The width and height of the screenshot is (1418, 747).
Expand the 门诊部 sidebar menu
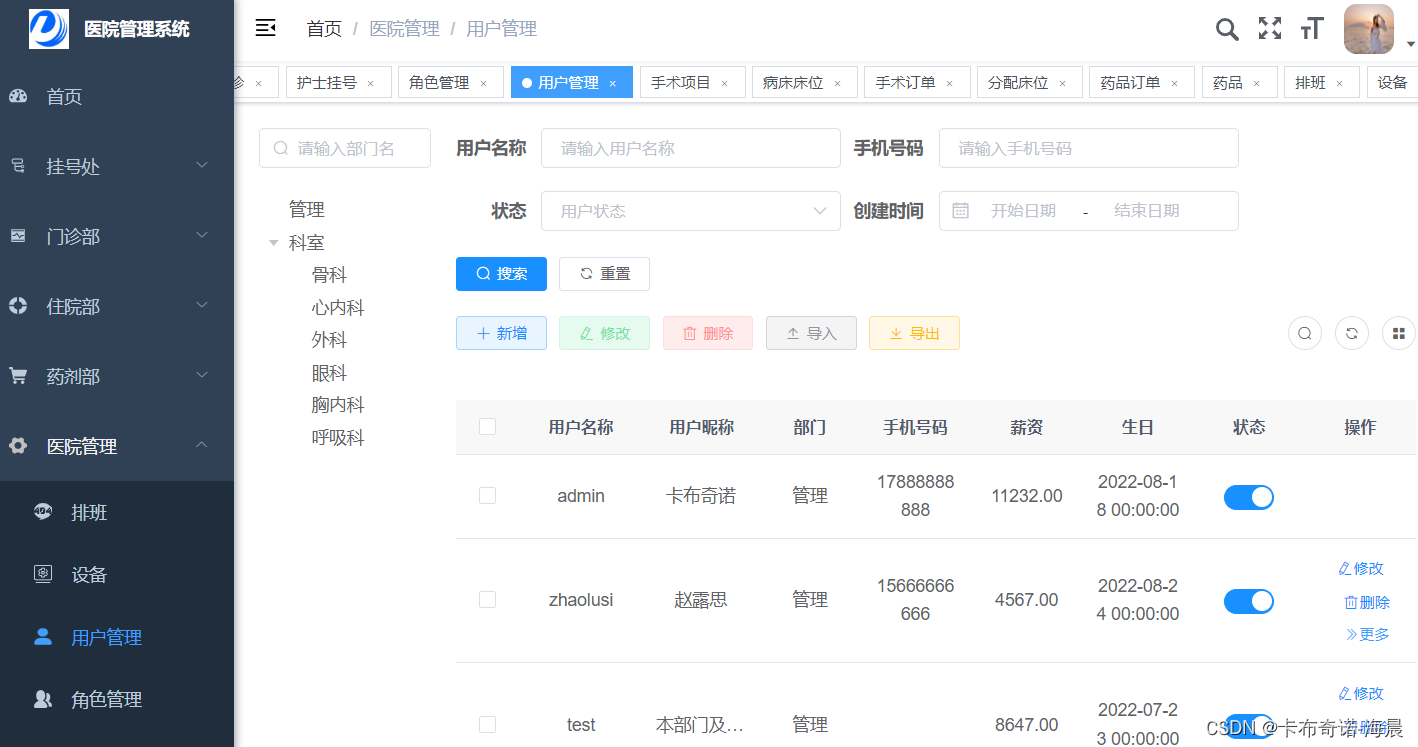tap(117, 236)
